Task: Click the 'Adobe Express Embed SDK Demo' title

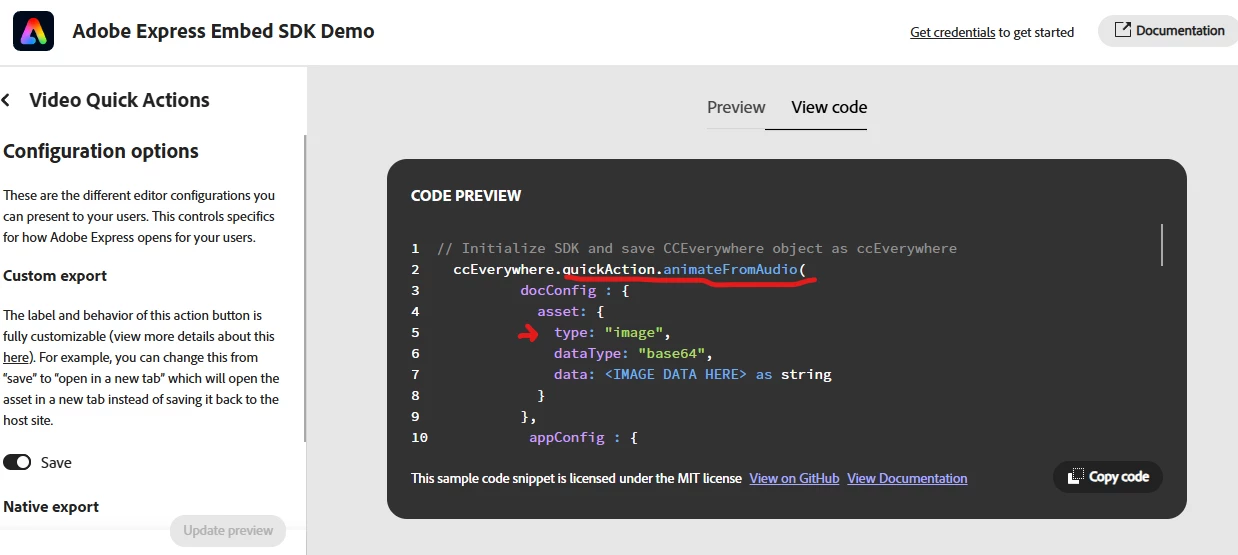Action: coord(223,31)
